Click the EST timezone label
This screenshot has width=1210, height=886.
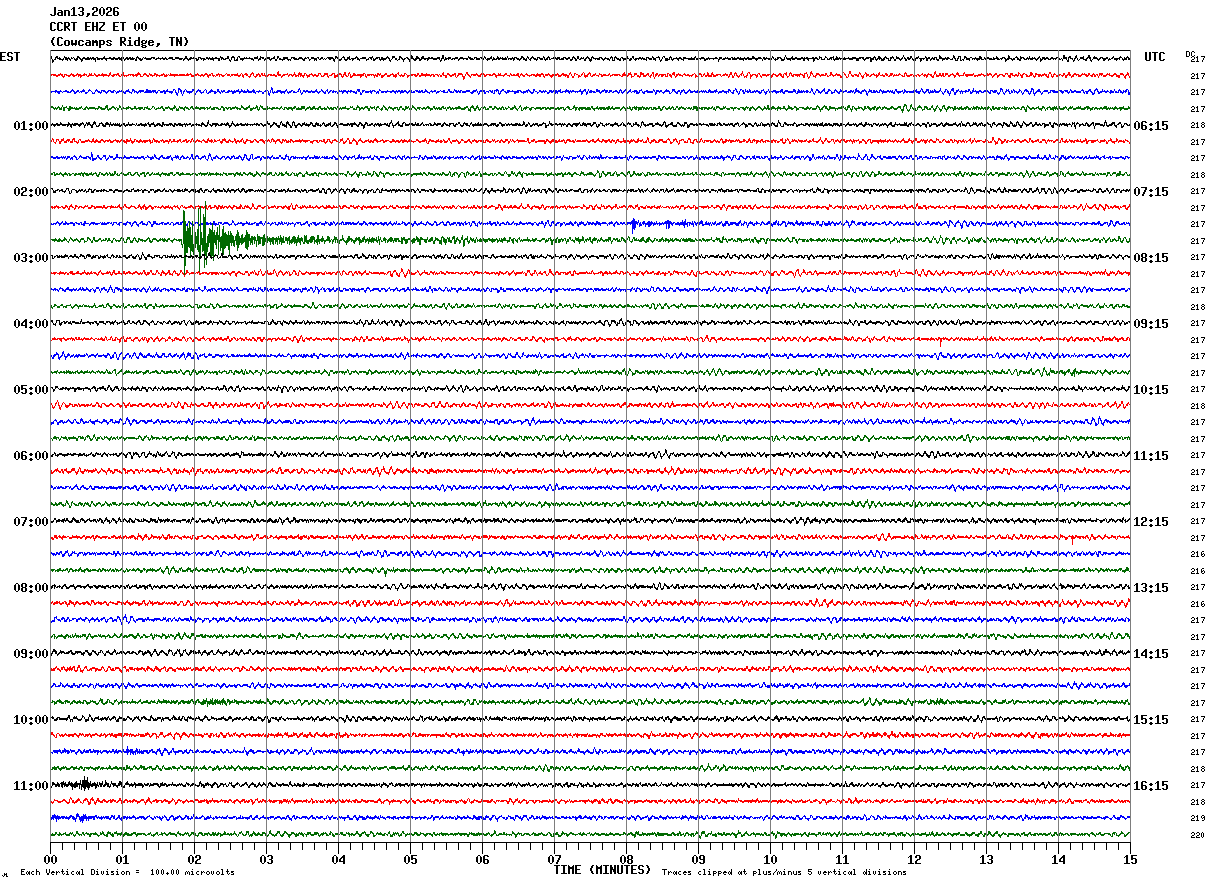pos(9,57)
